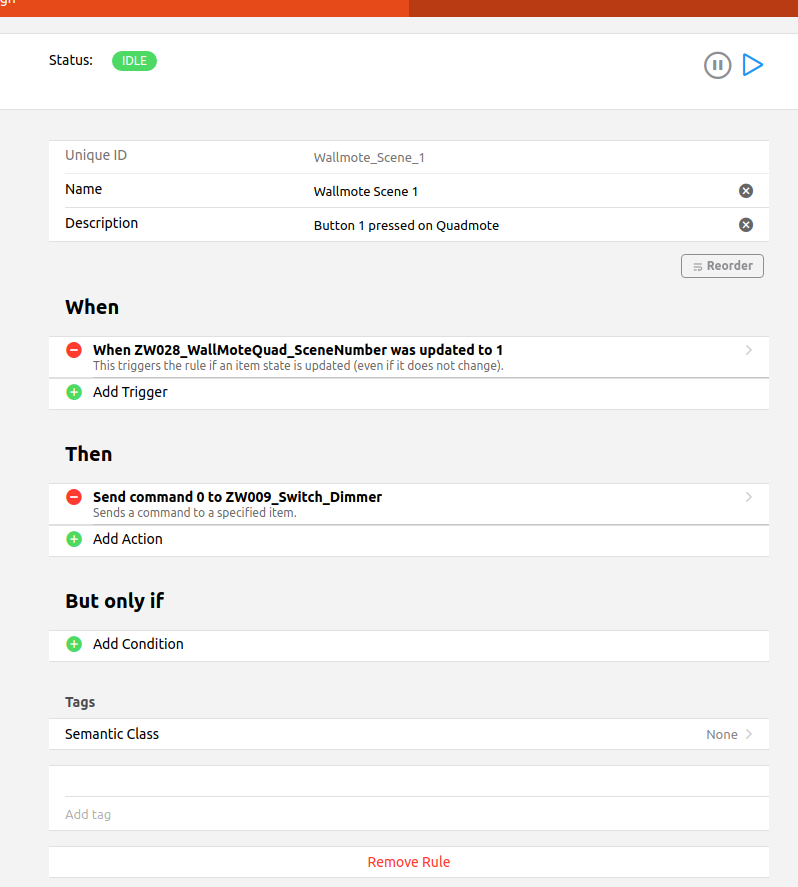Delete the WallMoteQuad trigger with red minus
The image size is (798, 887).
coord(74,350)
